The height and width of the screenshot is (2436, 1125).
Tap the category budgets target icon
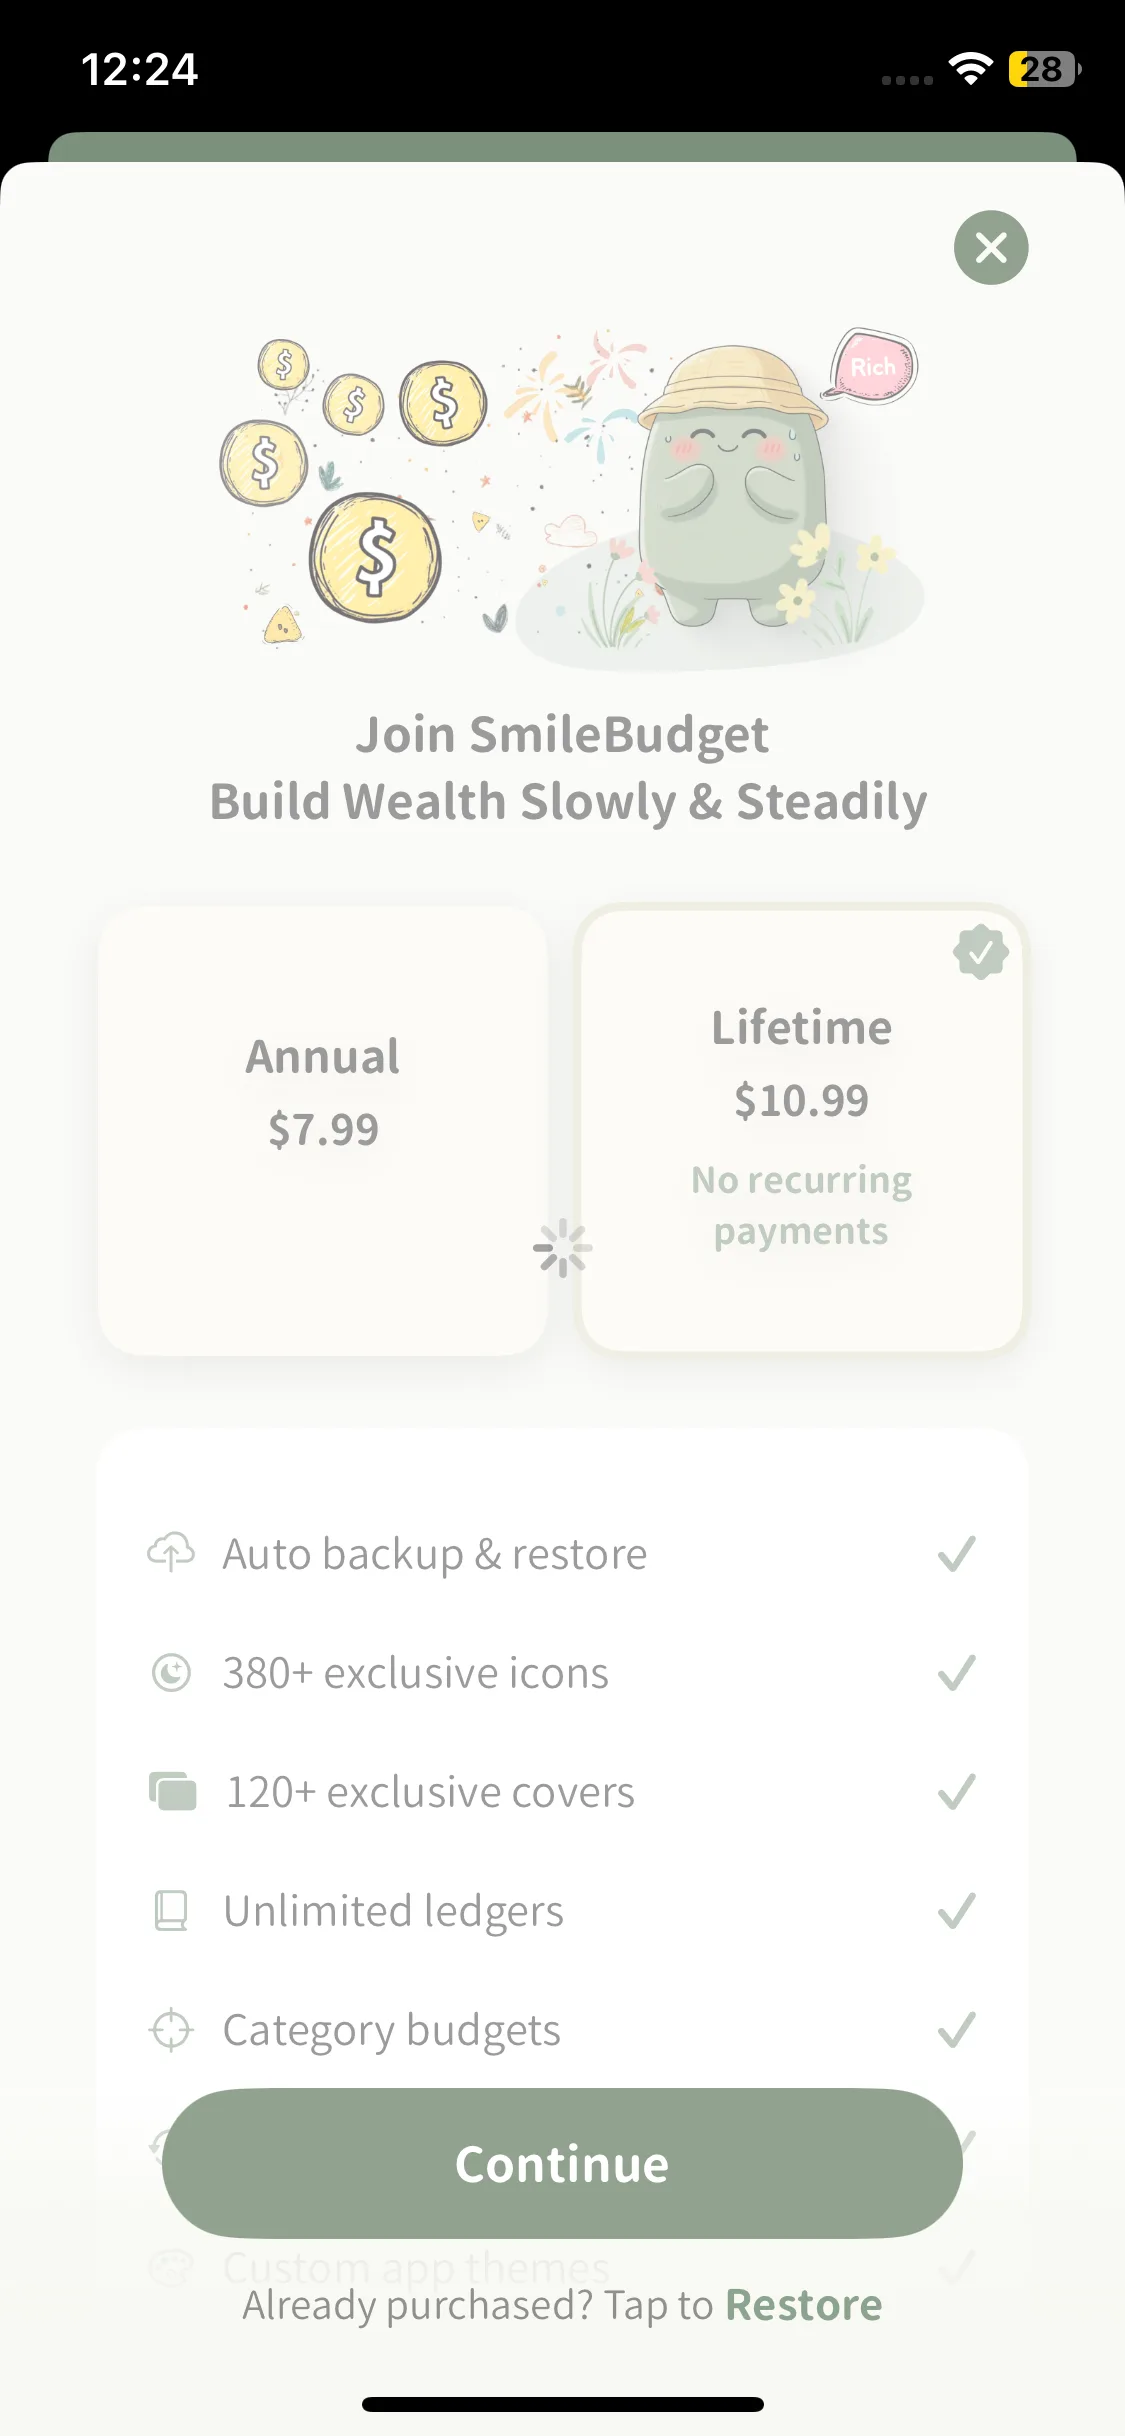pyautogui.click(x=171, y=2029)
